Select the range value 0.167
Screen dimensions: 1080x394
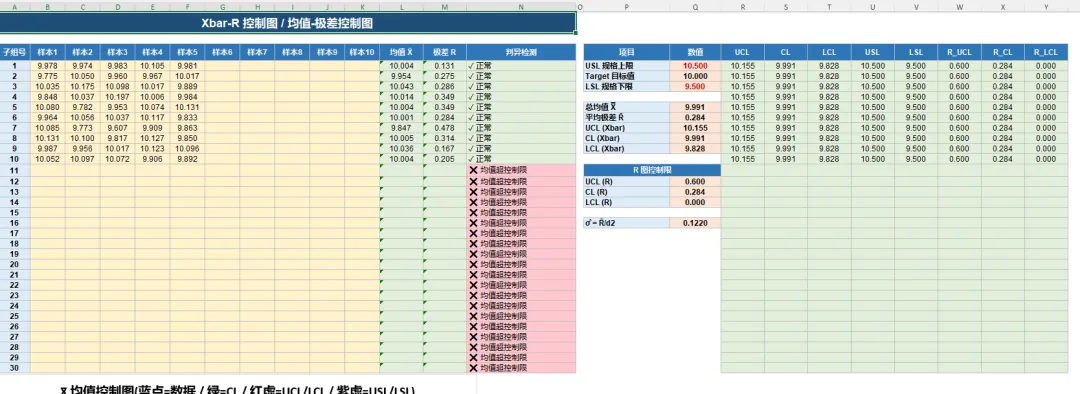[444, 149]
